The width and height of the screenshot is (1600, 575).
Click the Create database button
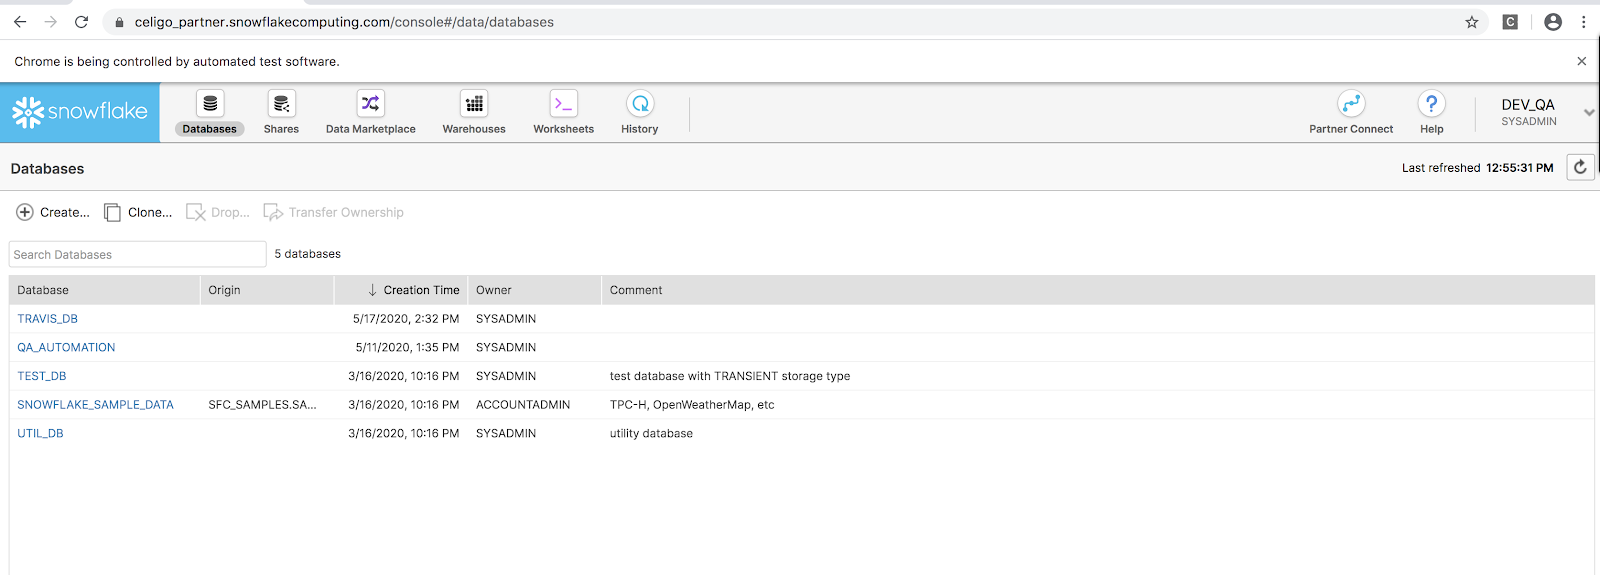[x=53, y=212]
